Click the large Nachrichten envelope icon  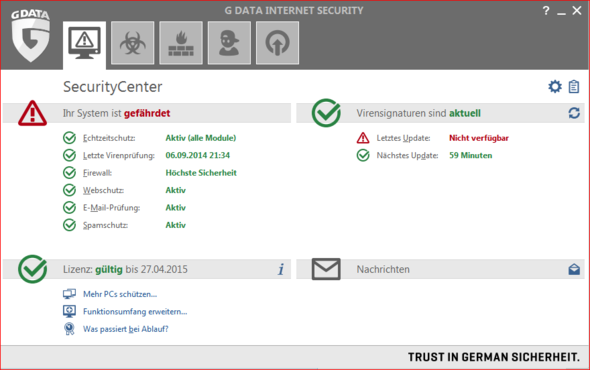point(326,269)
